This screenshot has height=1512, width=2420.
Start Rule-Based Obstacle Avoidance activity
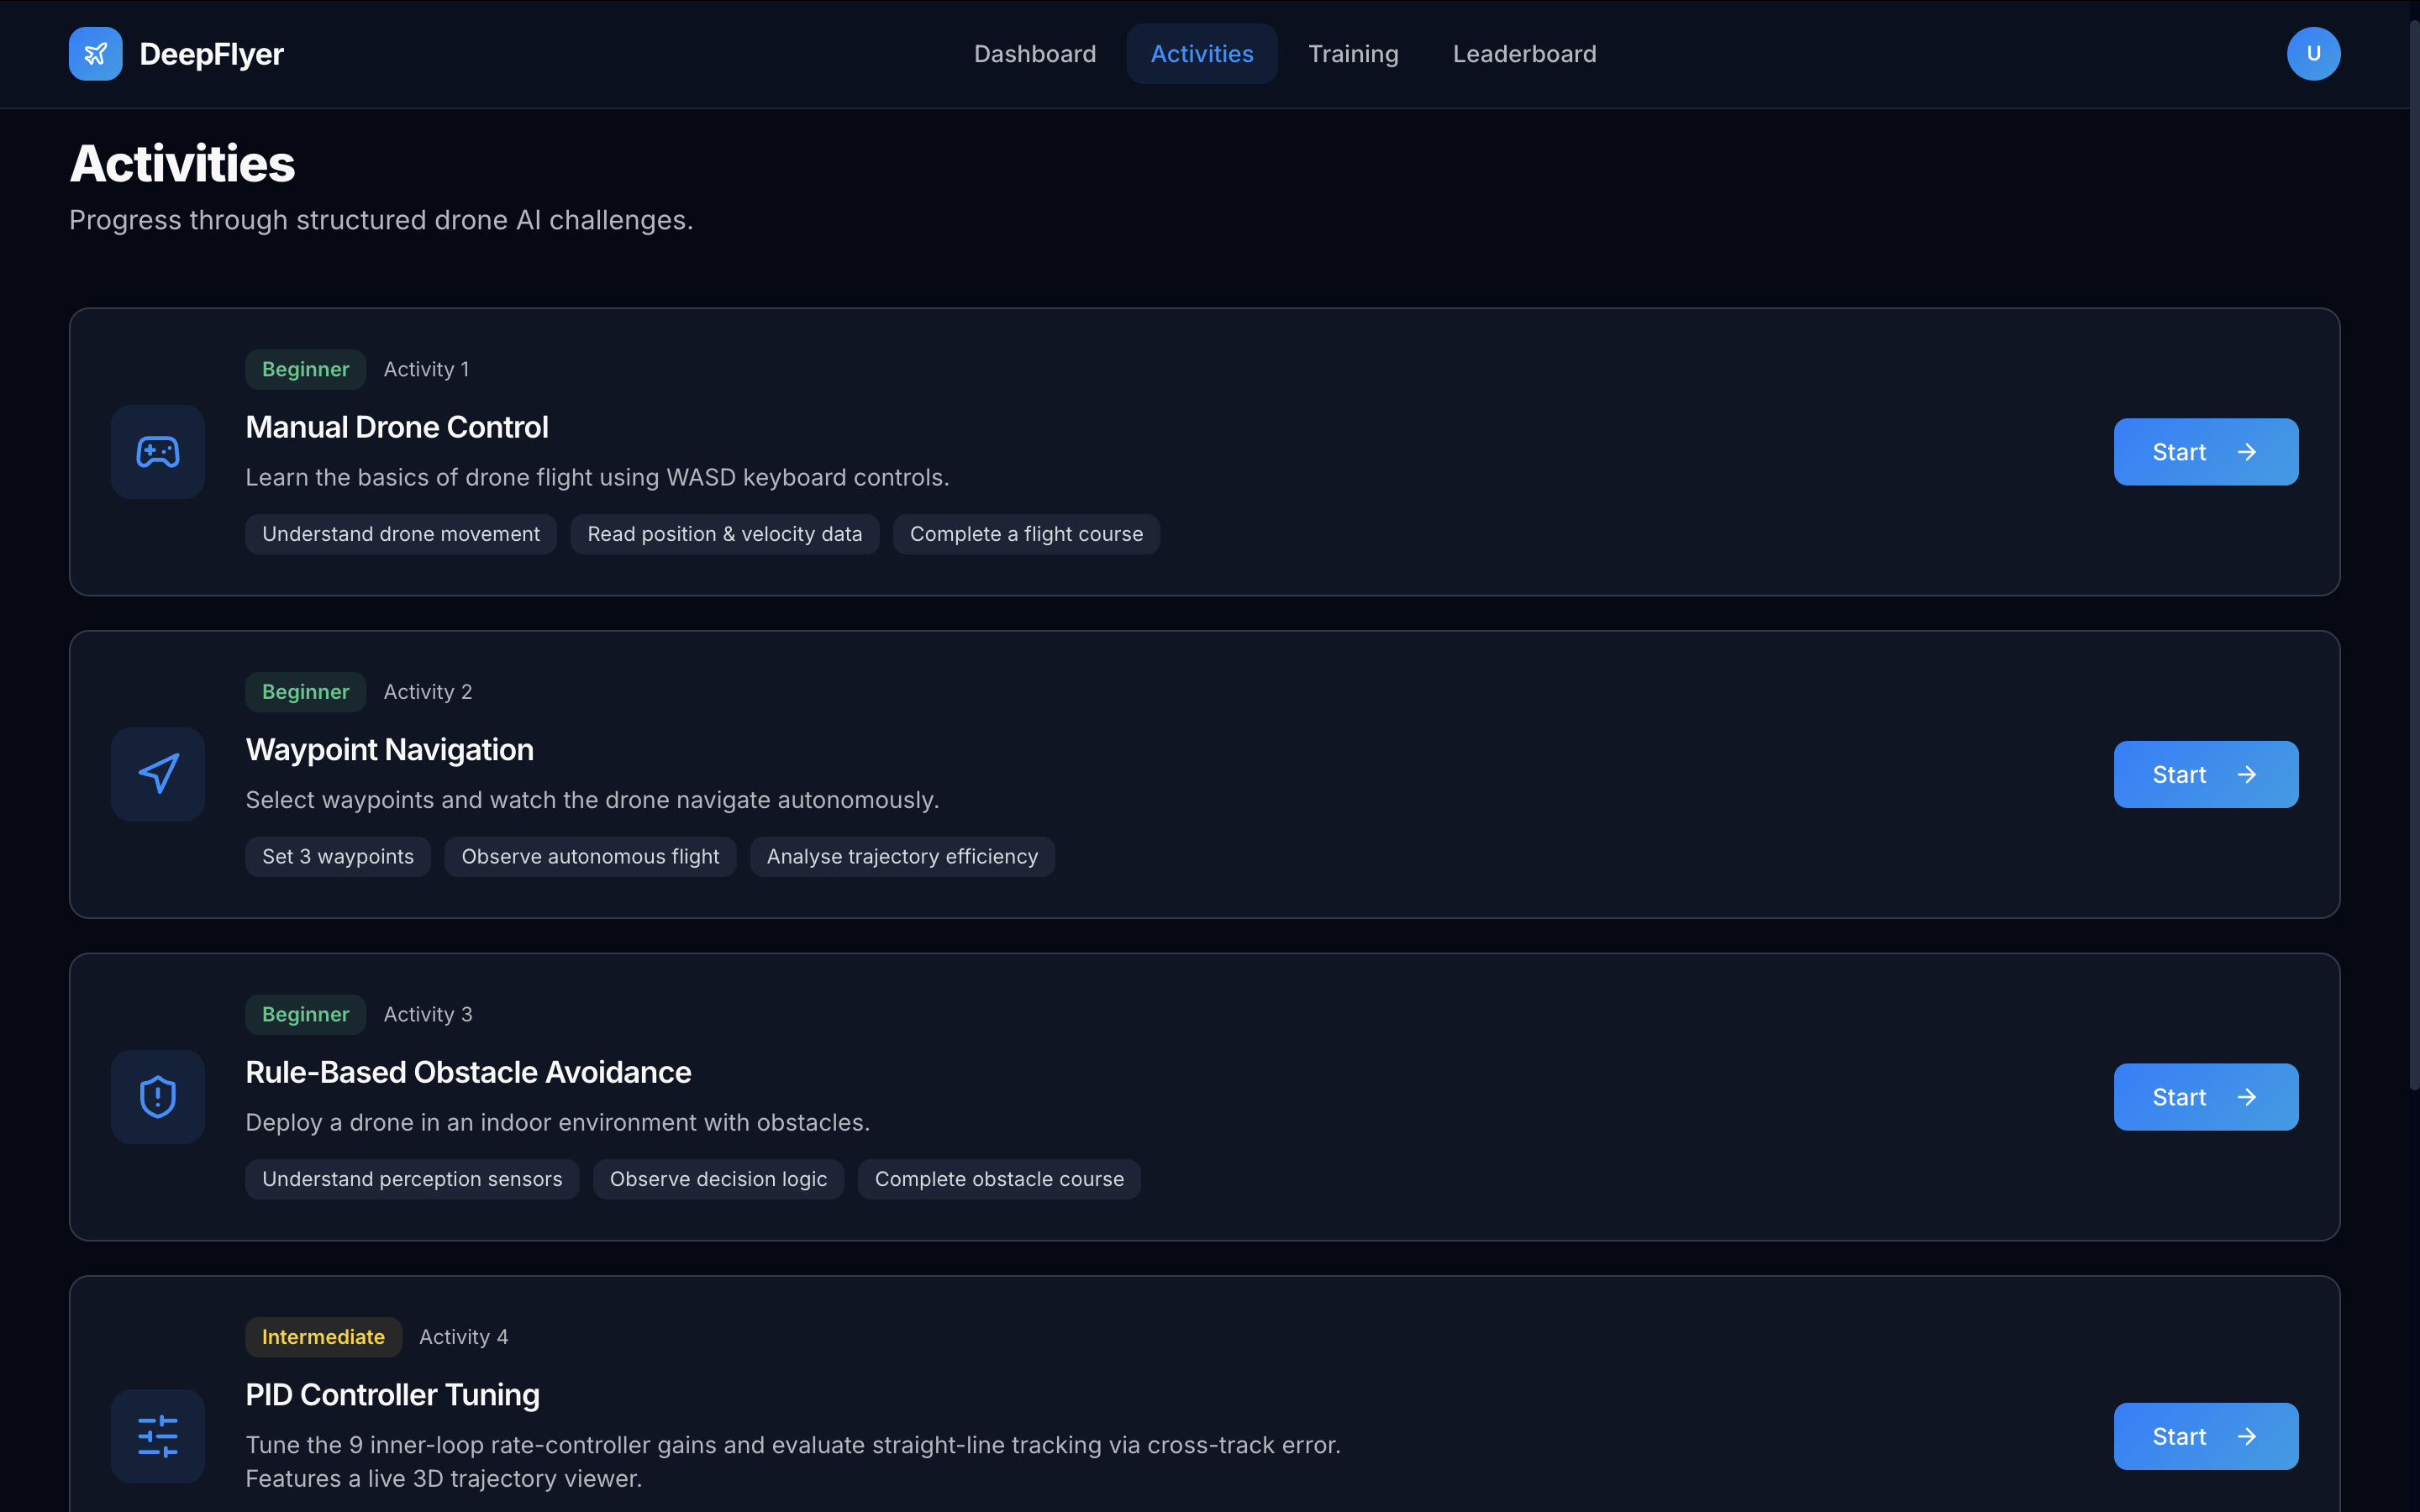click(x=2206, y=1097)
